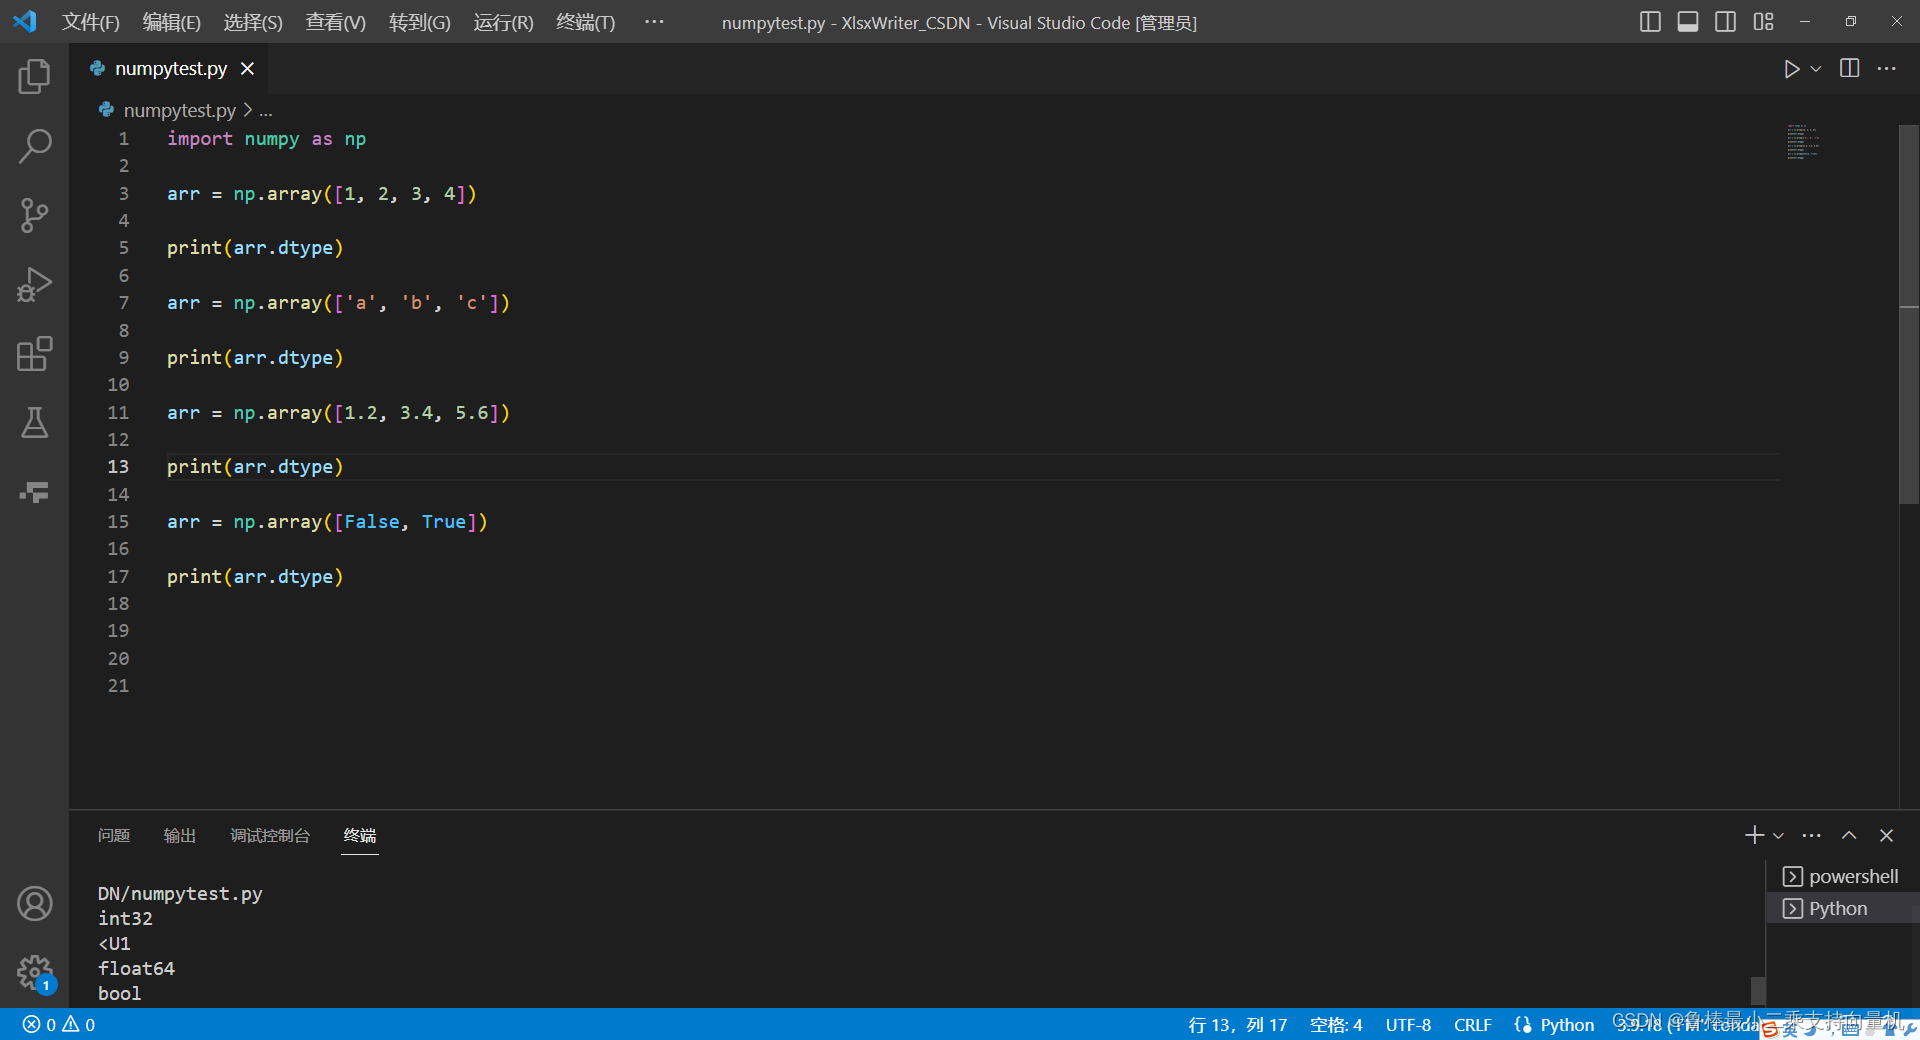
Task: Click the editor vertical scrollbar
Action: click(1908, 315)
